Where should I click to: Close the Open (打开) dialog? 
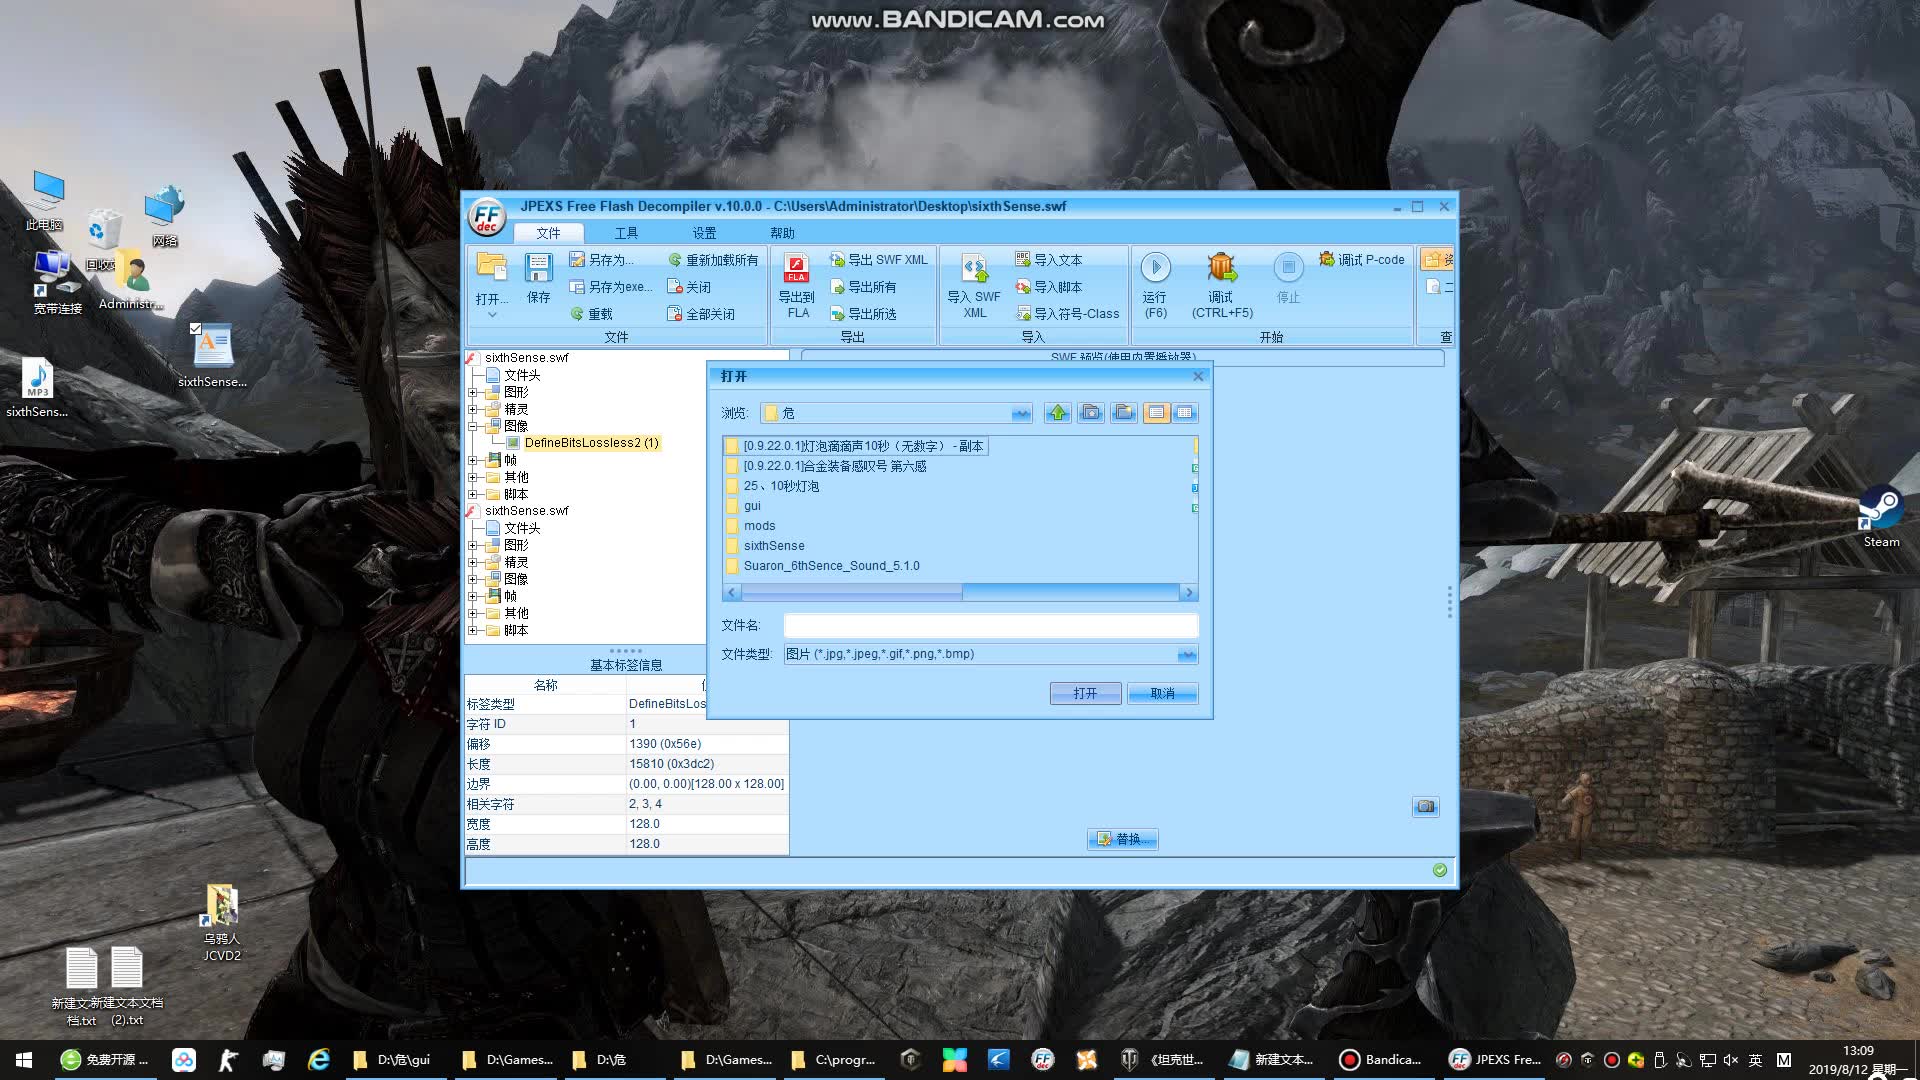tap(1199, 376)
